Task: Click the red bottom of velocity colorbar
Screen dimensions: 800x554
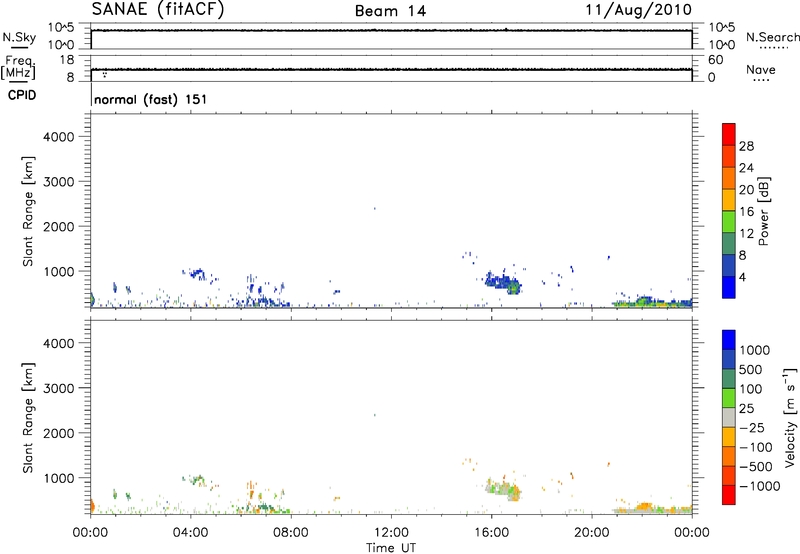Action: coord(729,495)
